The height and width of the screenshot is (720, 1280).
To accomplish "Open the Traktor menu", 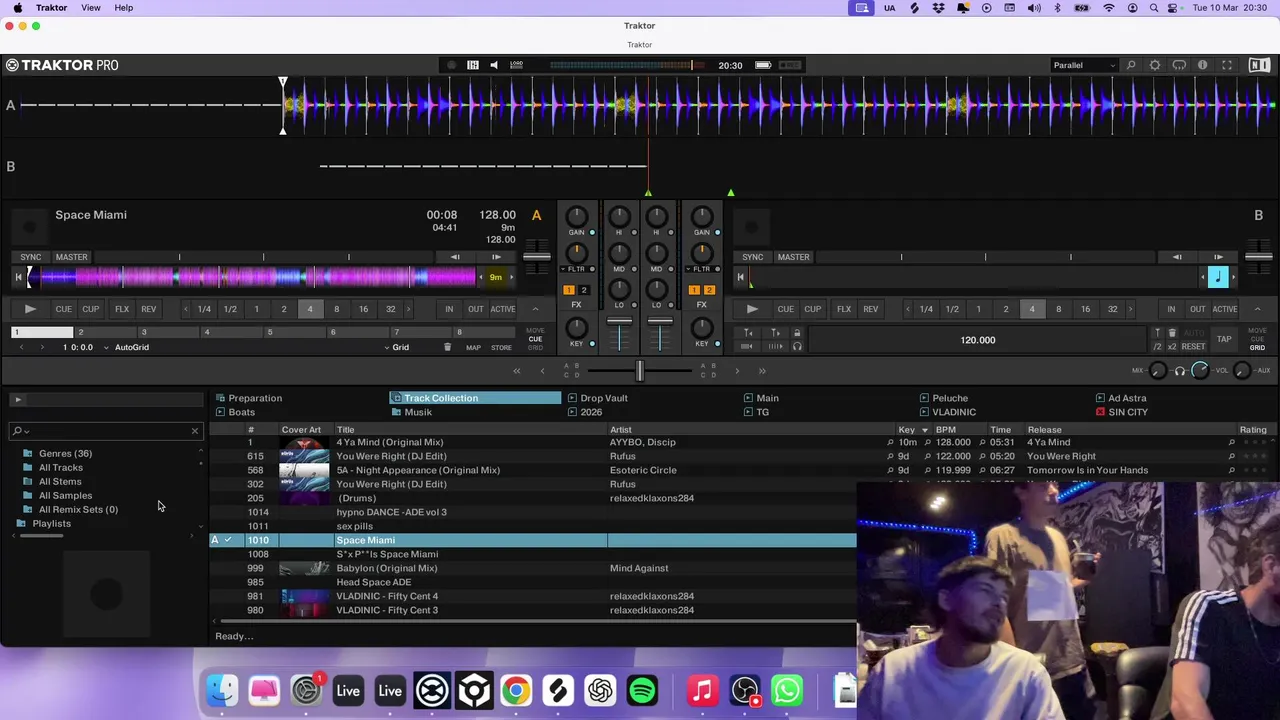I will click(x=51, y=8).
